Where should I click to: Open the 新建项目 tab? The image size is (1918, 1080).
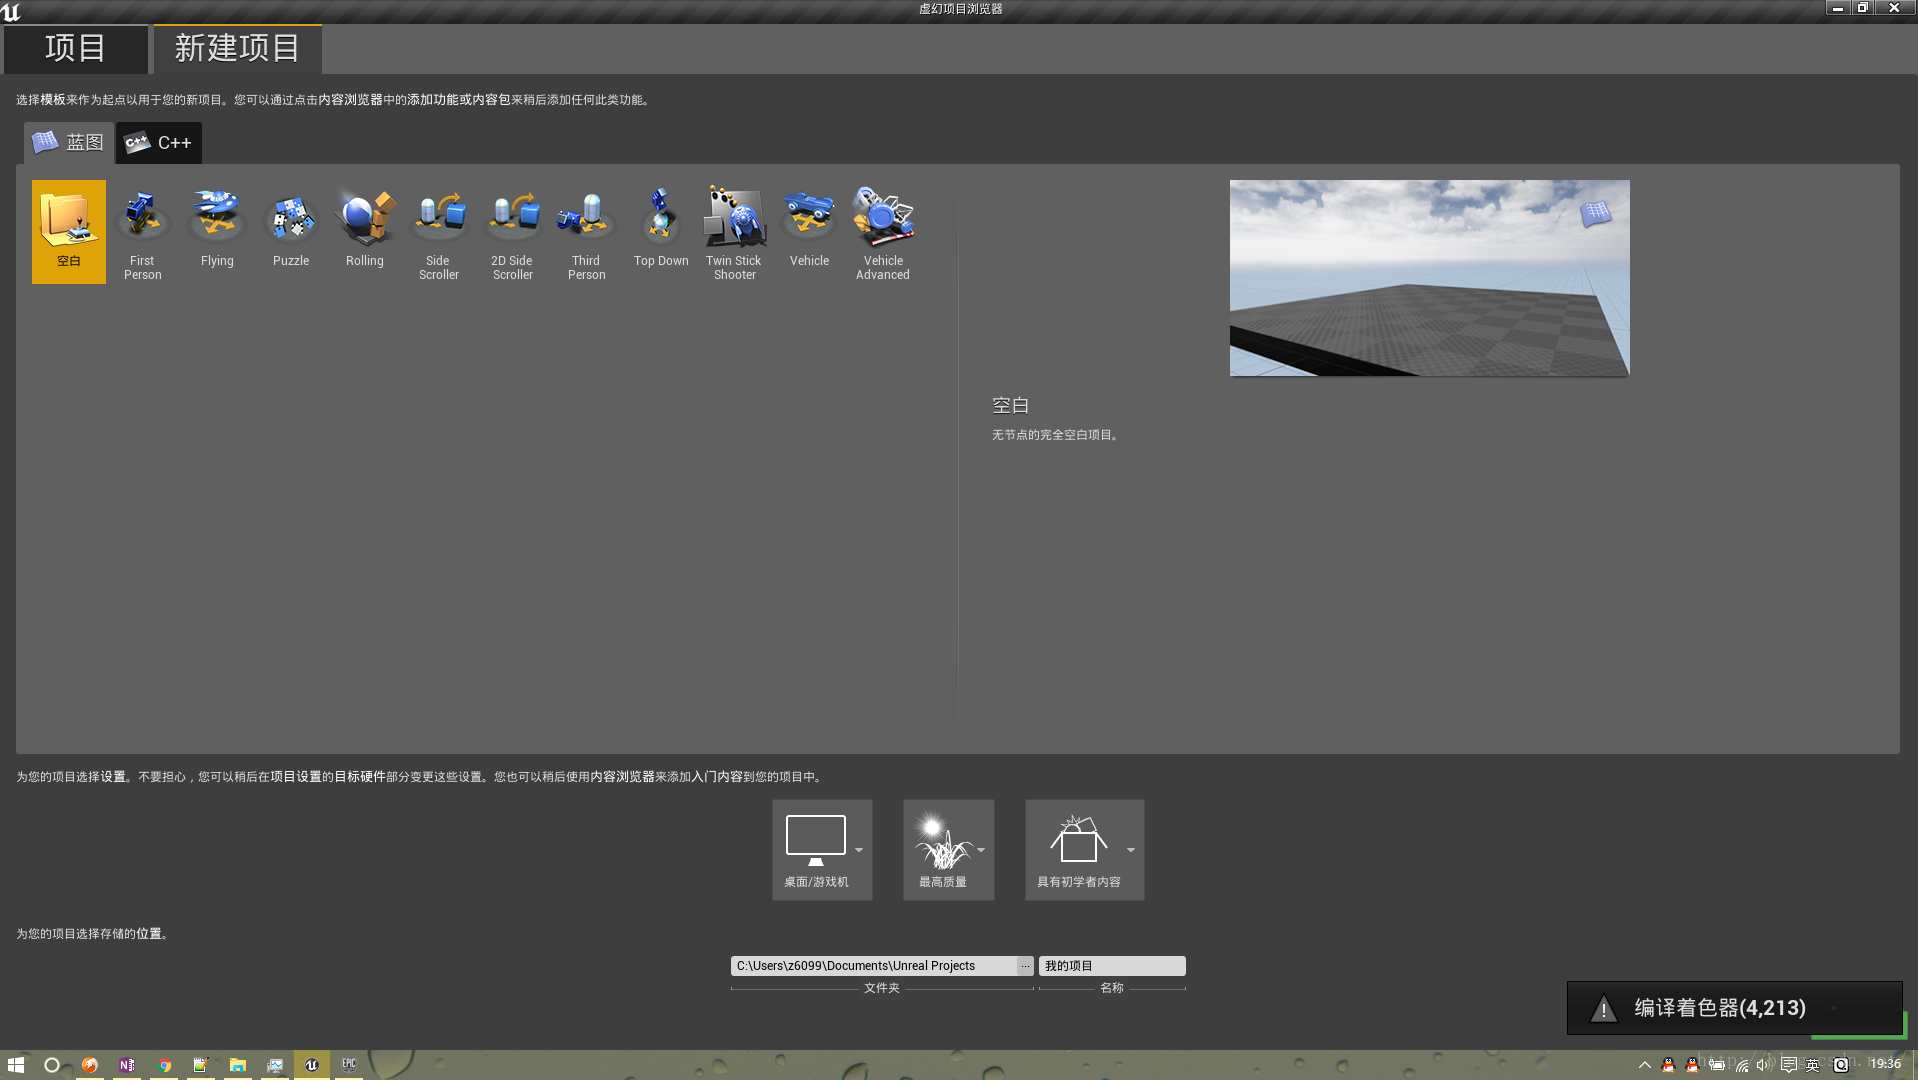click(237, 48)
